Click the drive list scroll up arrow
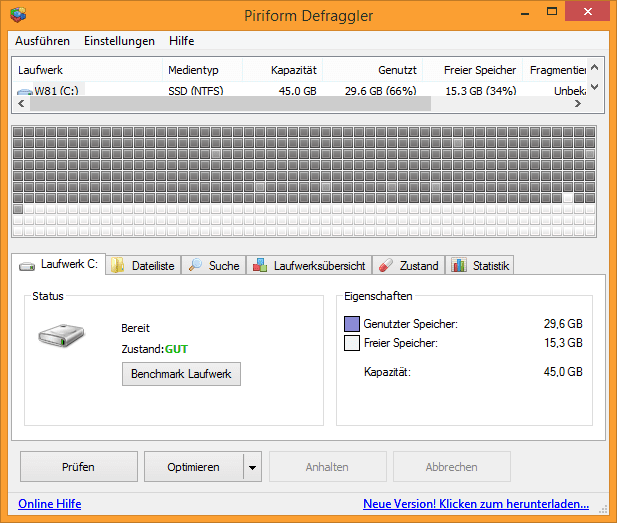The height and width of the screenshot is (523, 617). tap(595, 67)
